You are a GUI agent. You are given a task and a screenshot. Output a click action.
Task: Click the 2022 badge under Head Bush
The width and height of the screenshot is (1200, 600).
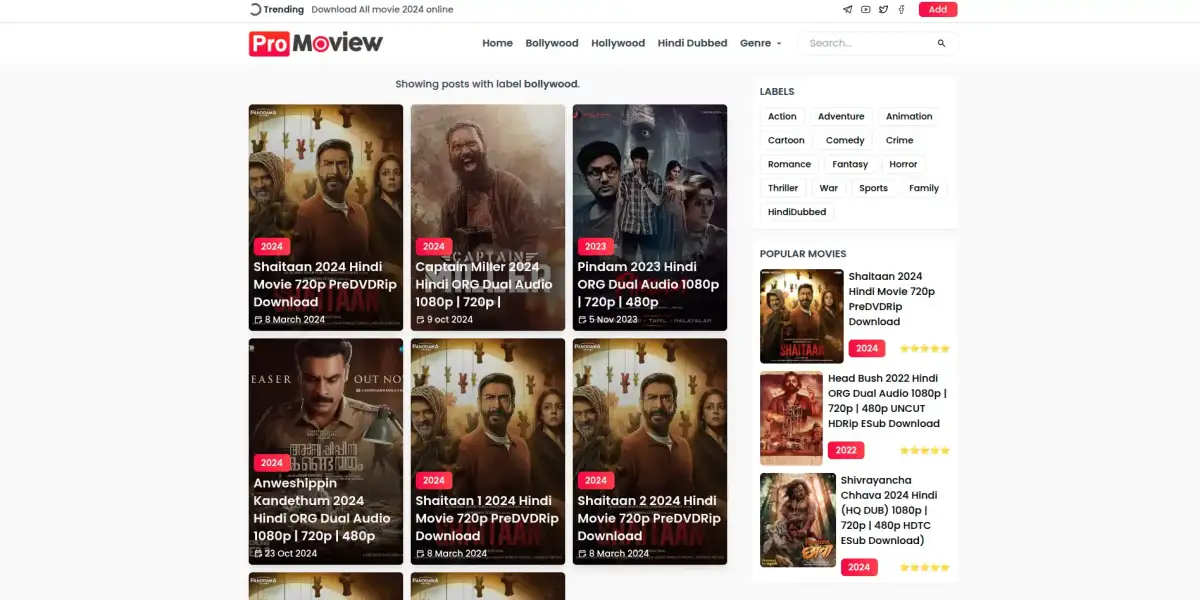coord(846,450)
